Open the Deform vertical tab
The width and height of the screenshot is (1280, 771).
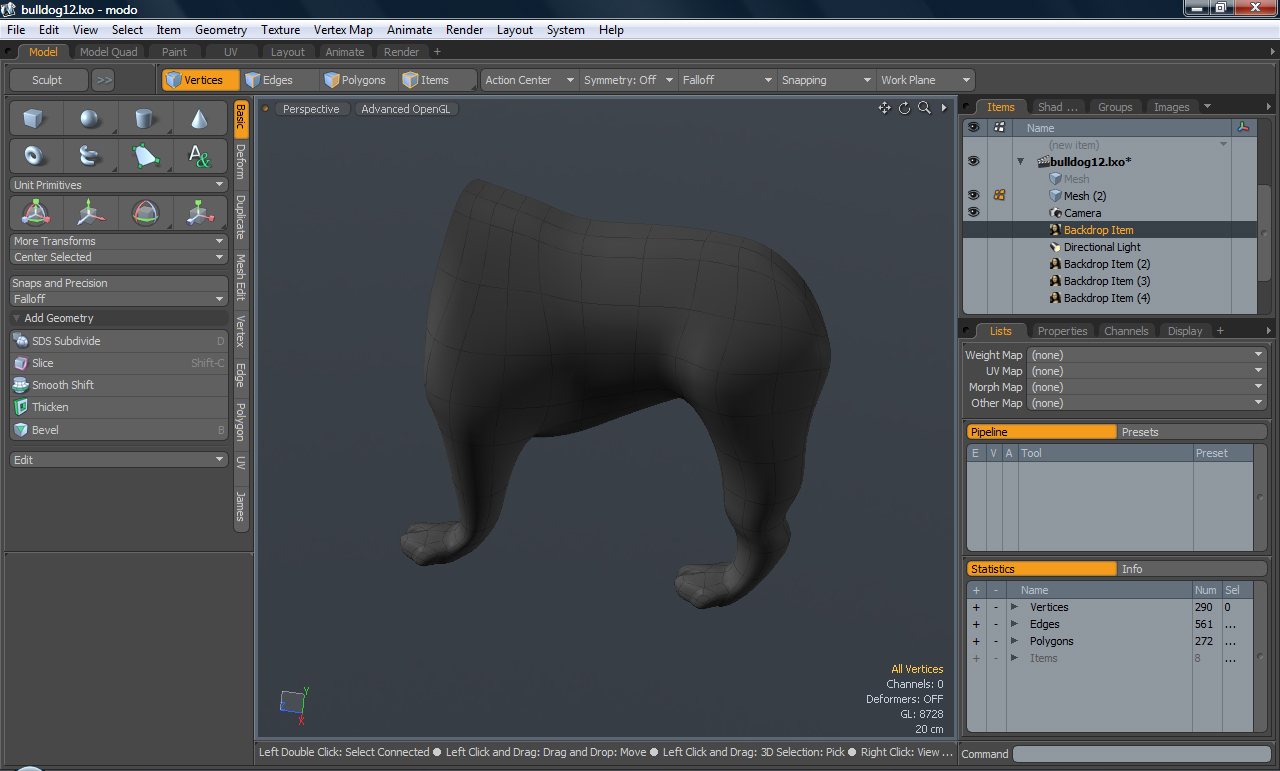pyautogui.click(x=241, y=161)
